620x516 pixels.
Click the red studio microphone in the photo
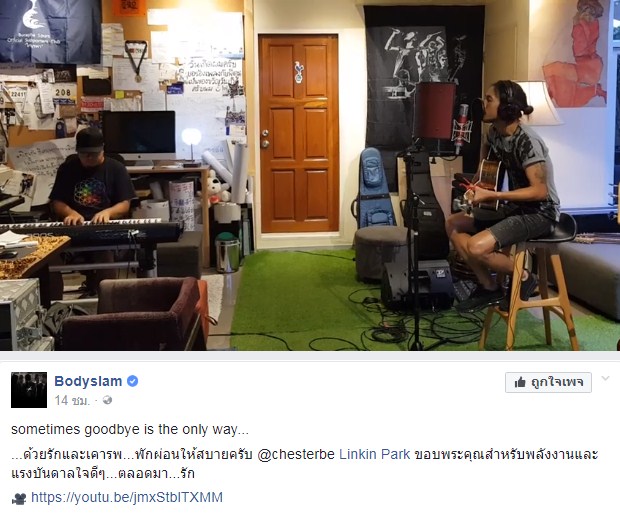[x=462, y=127]
